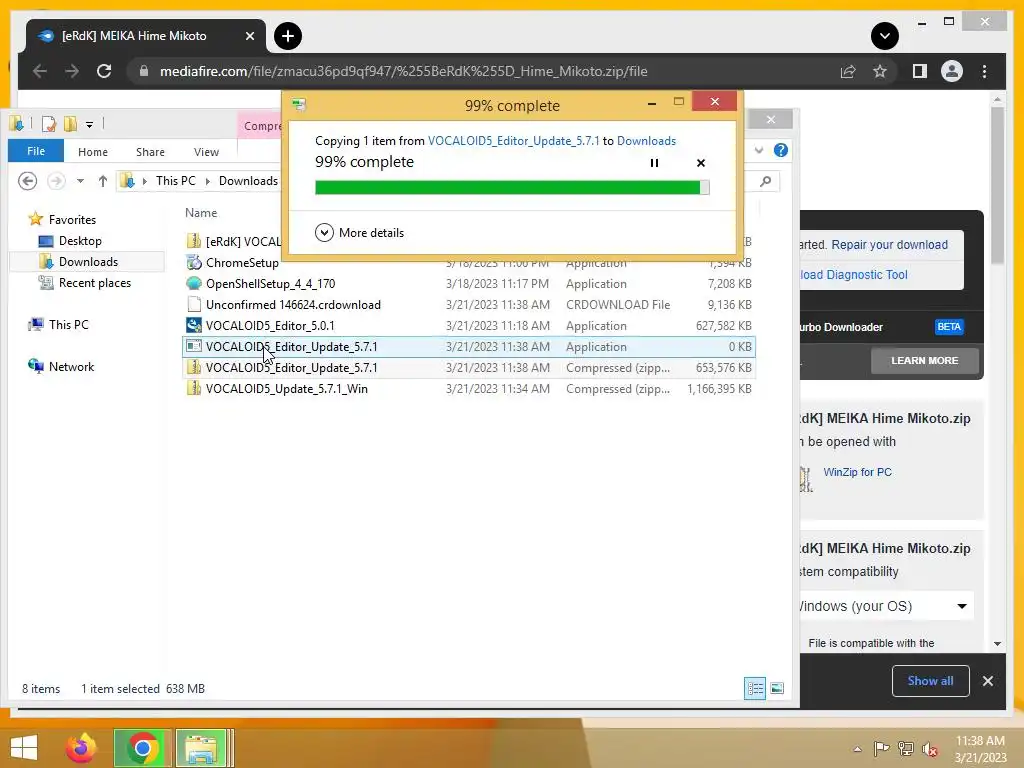Click Explorer quick access New folder icon

[x=70, y=123]
